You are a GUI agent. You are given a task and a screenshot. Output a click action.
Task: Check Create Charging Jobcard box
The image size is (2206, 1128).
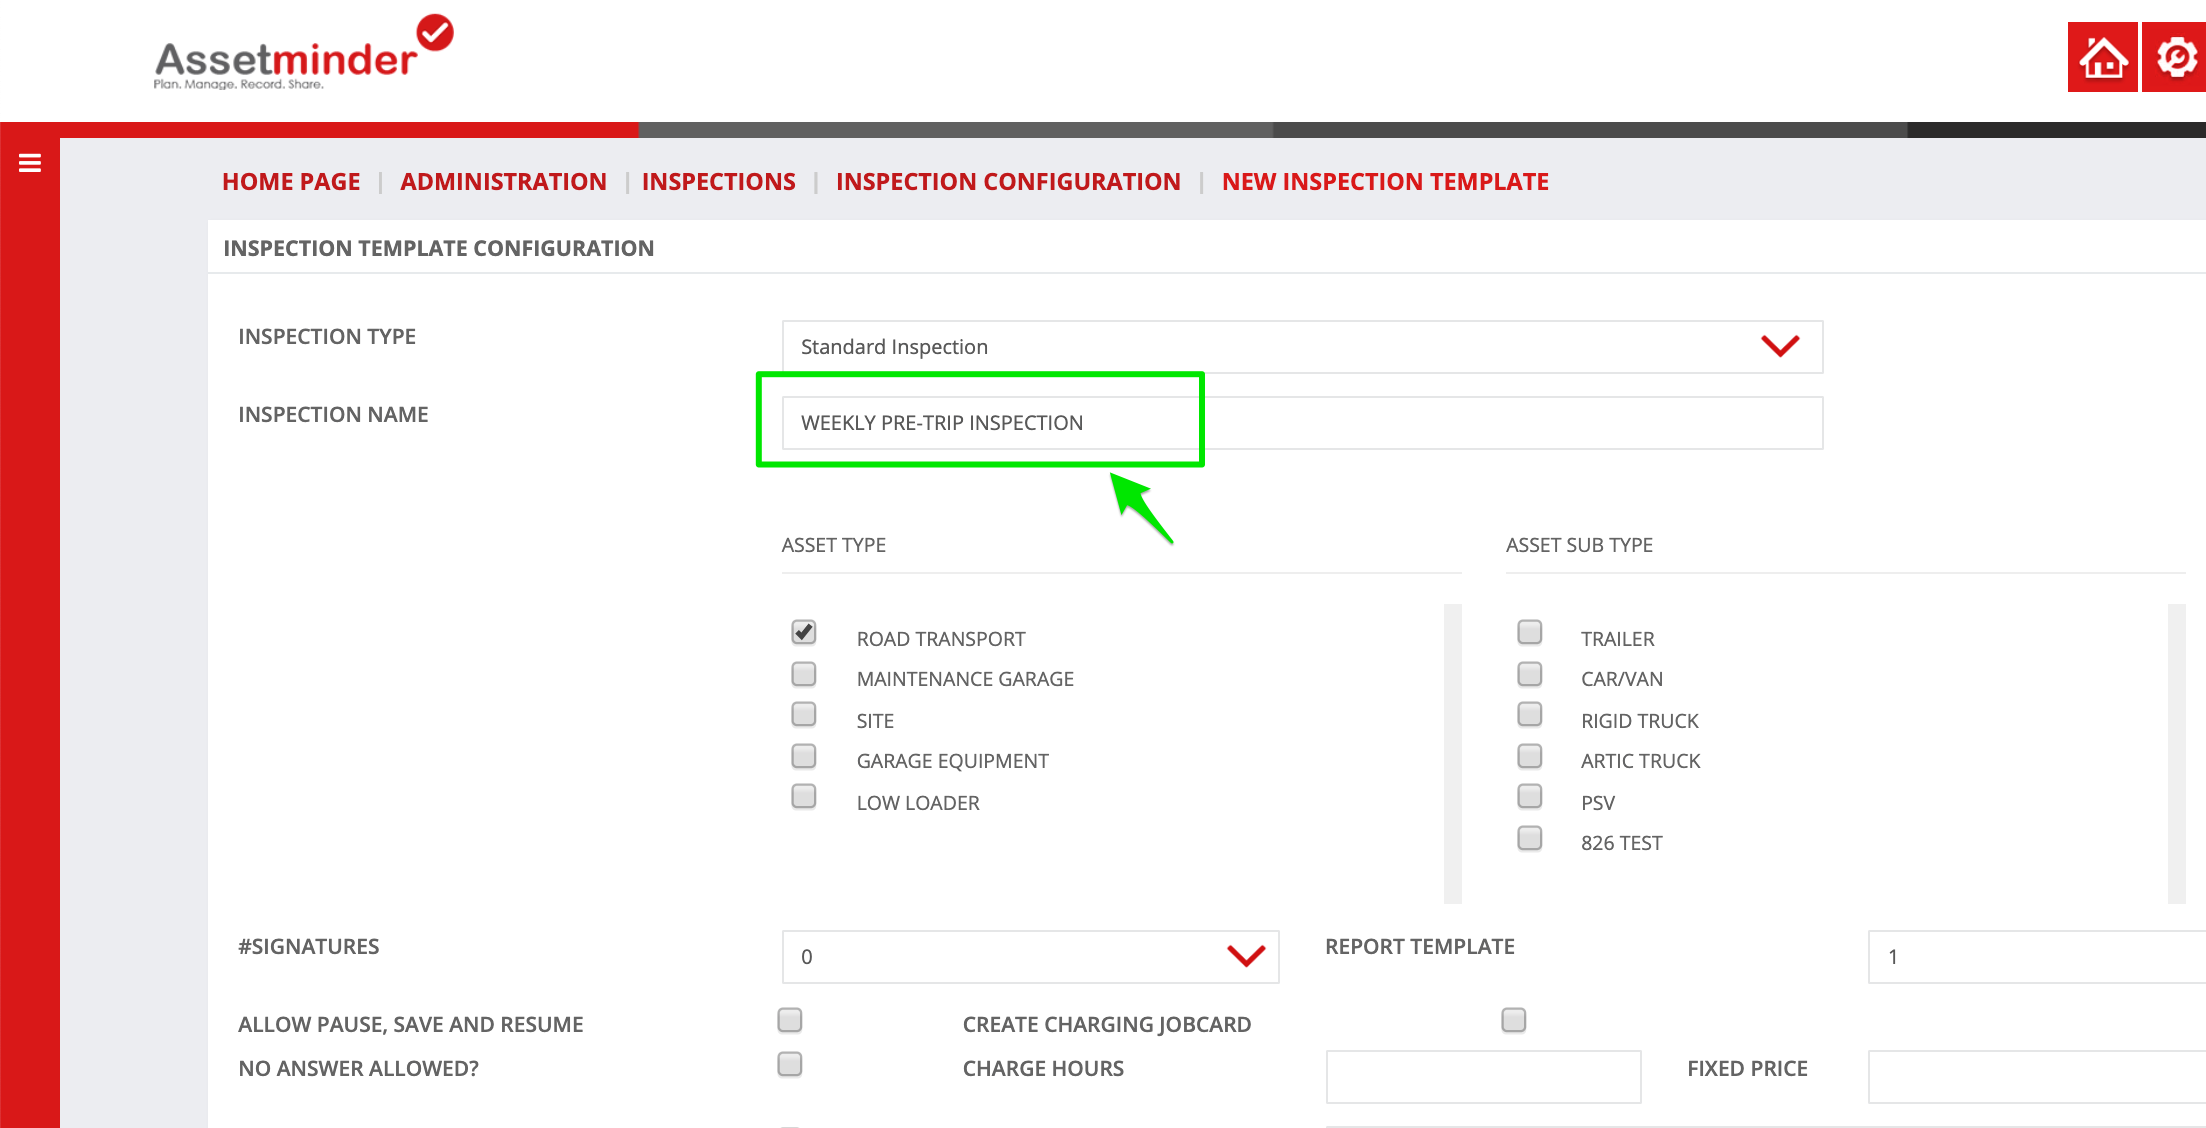pos(1514,1020)
